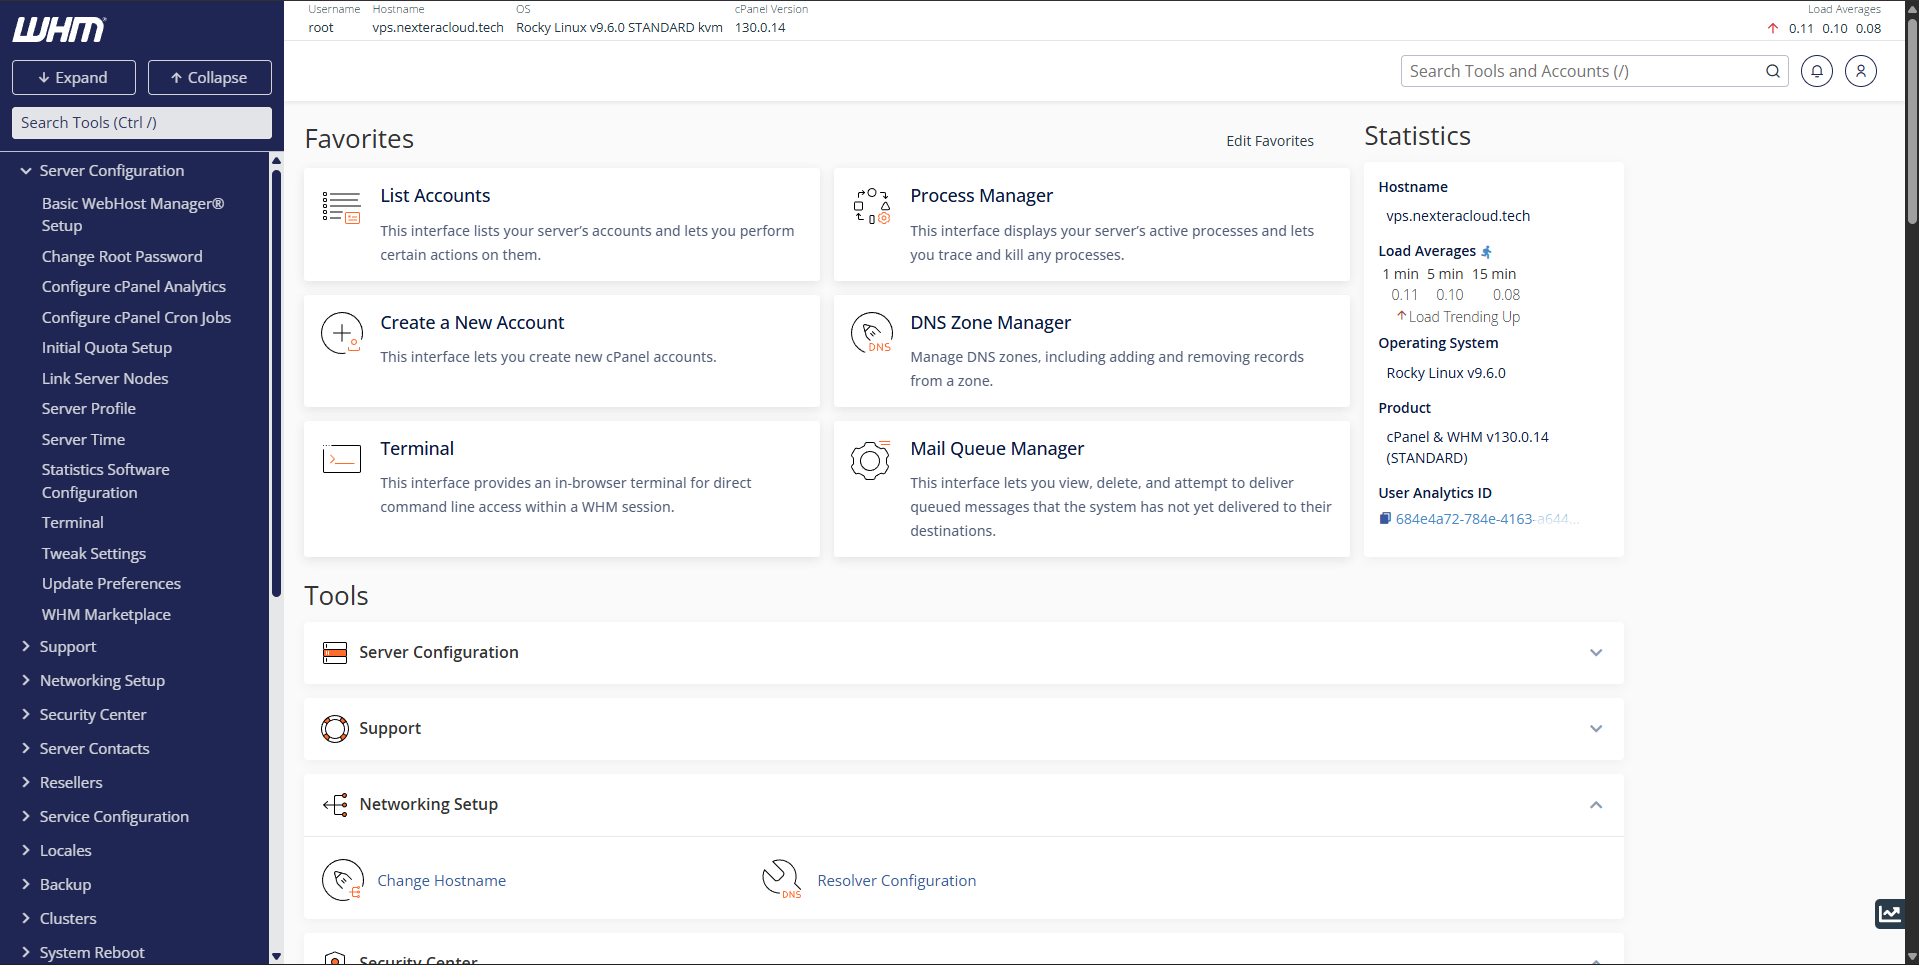
Task: Open server metrics via bottom-right chart icon
Action: pos(1891,914)
